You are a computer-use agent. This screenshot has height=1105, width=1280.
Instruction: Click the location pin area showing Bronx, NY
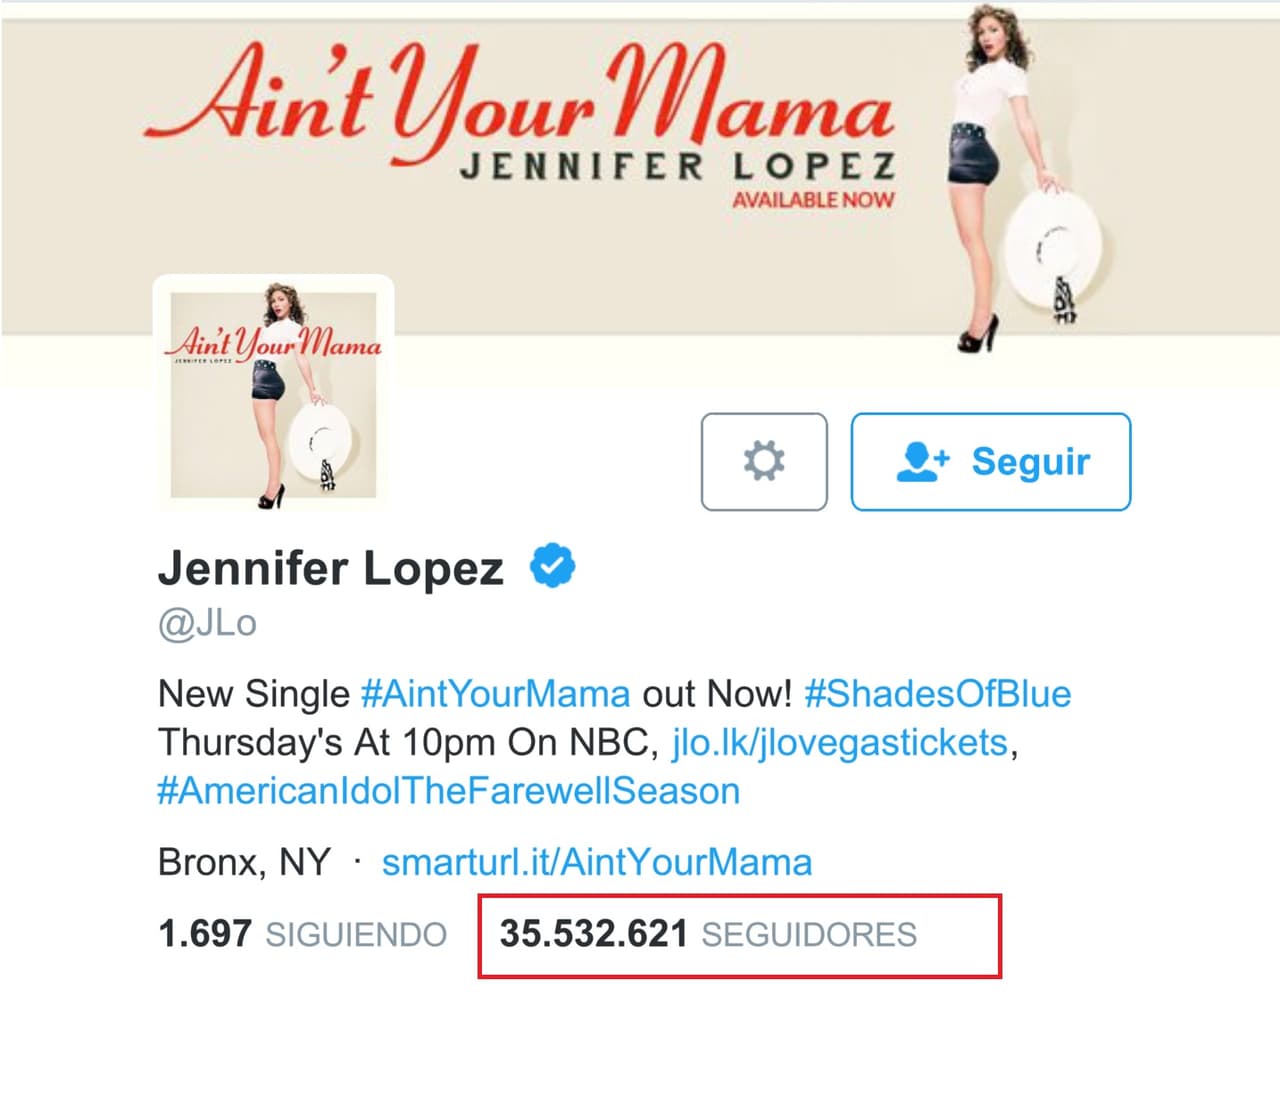click(x=243, y=861)
